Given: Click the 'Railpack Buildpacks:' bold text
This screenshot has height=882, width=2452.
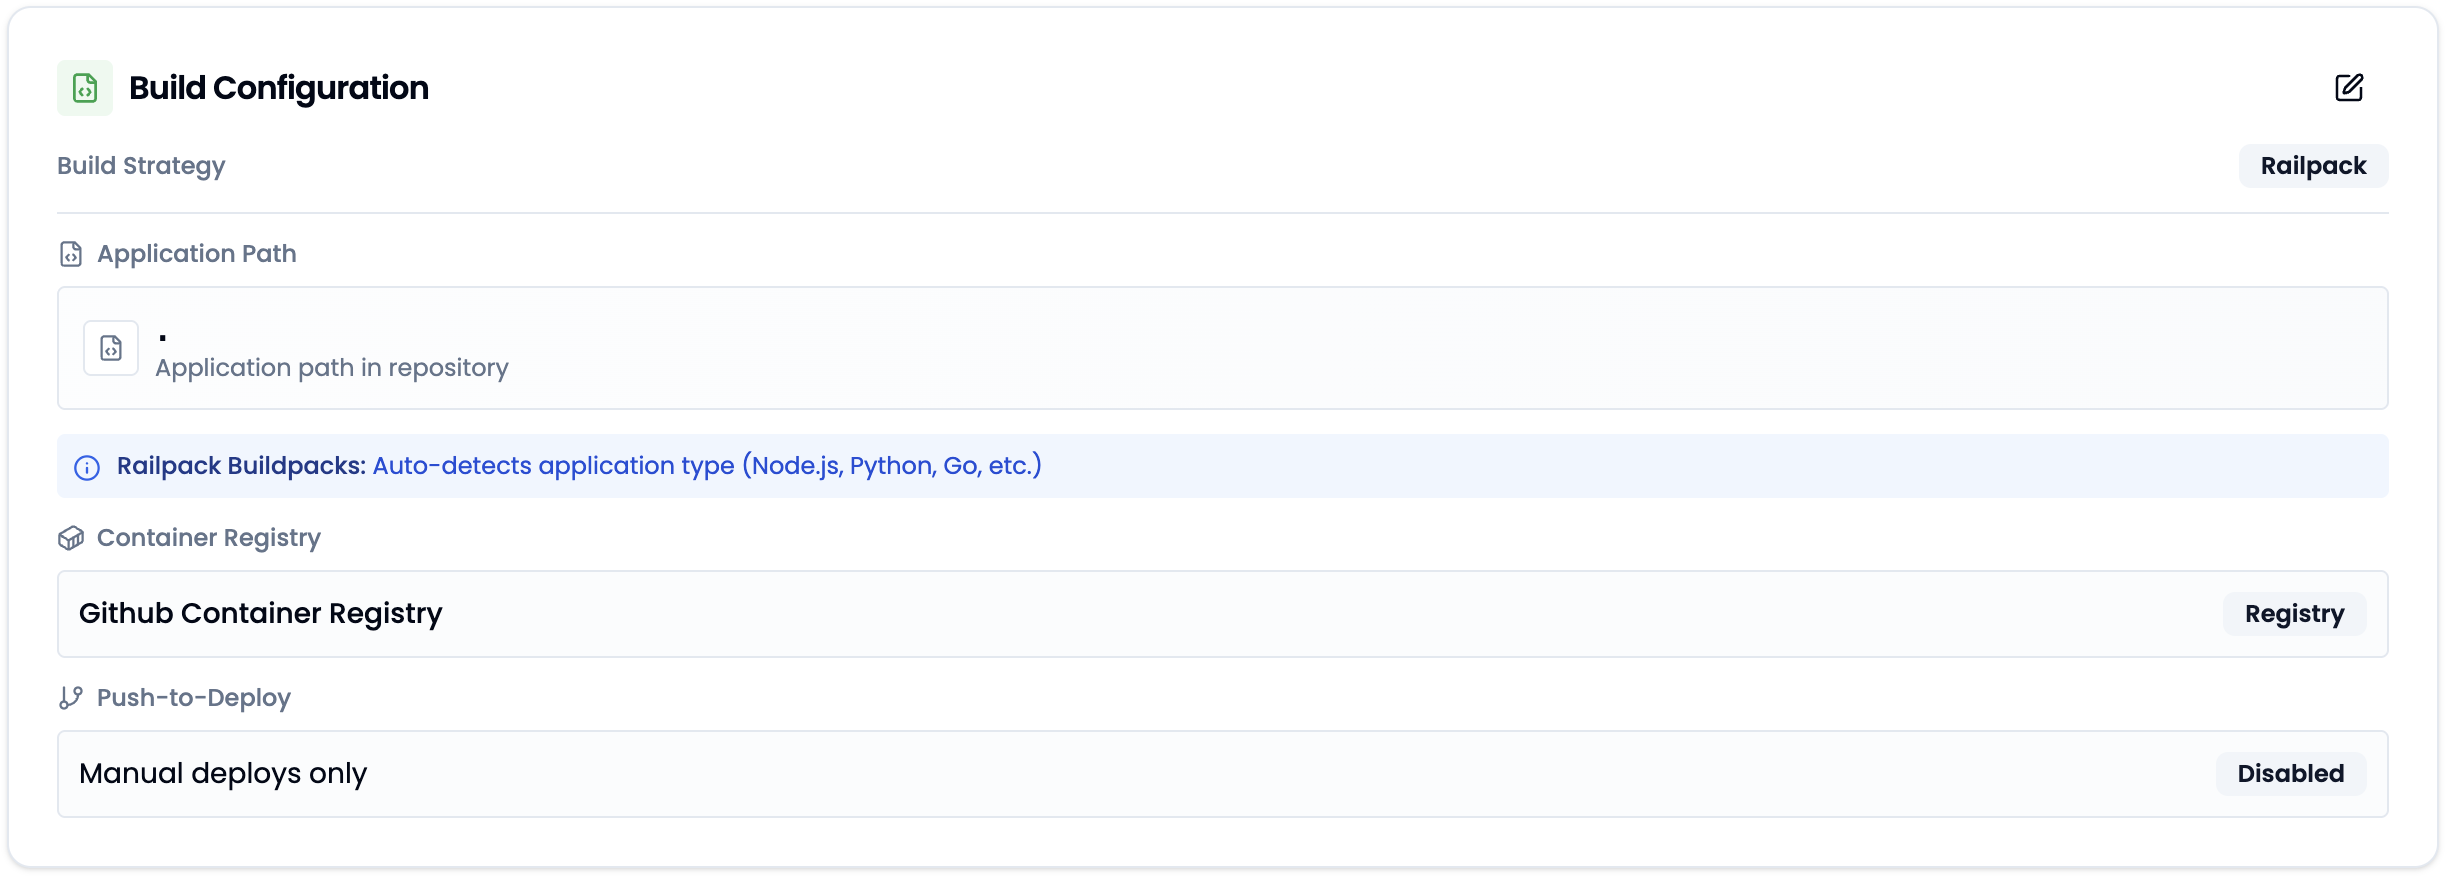Looking at the screenshot, I should pyautogui.click(x=241, y=466).
